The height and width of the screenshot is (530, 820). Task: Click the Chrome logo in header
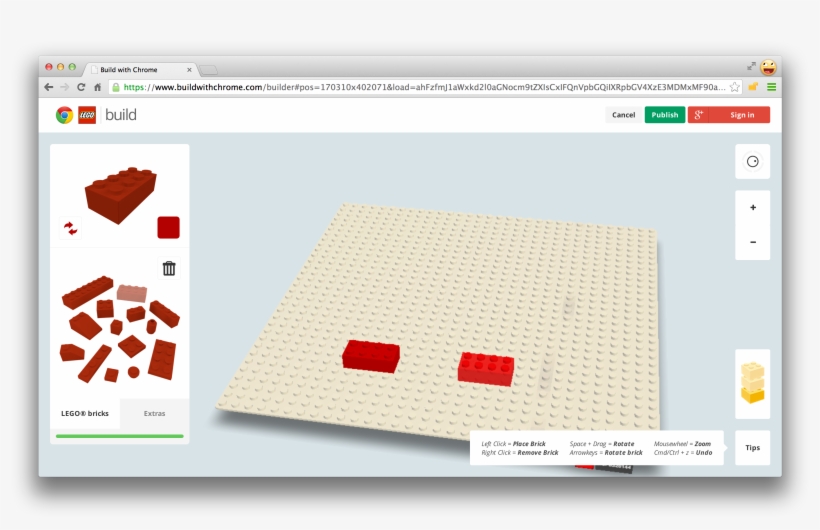[x=64, y=115]
